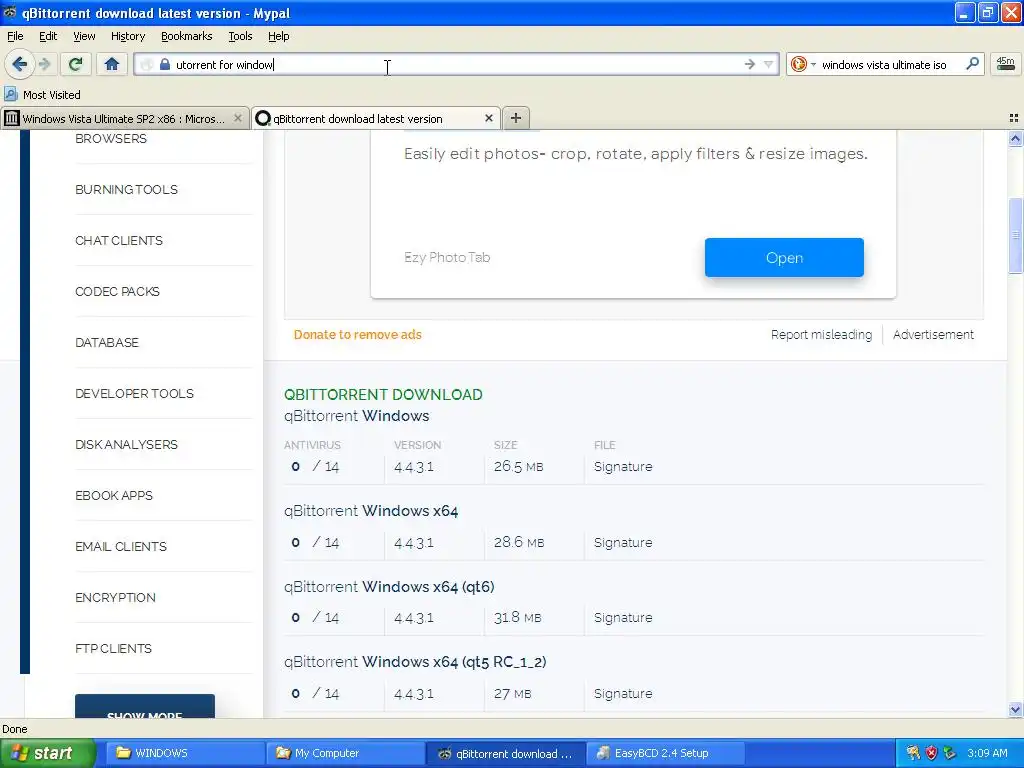Click the vertical scrollbar thumb
Screen dimensions: 1024x768
click(1015, 235)
